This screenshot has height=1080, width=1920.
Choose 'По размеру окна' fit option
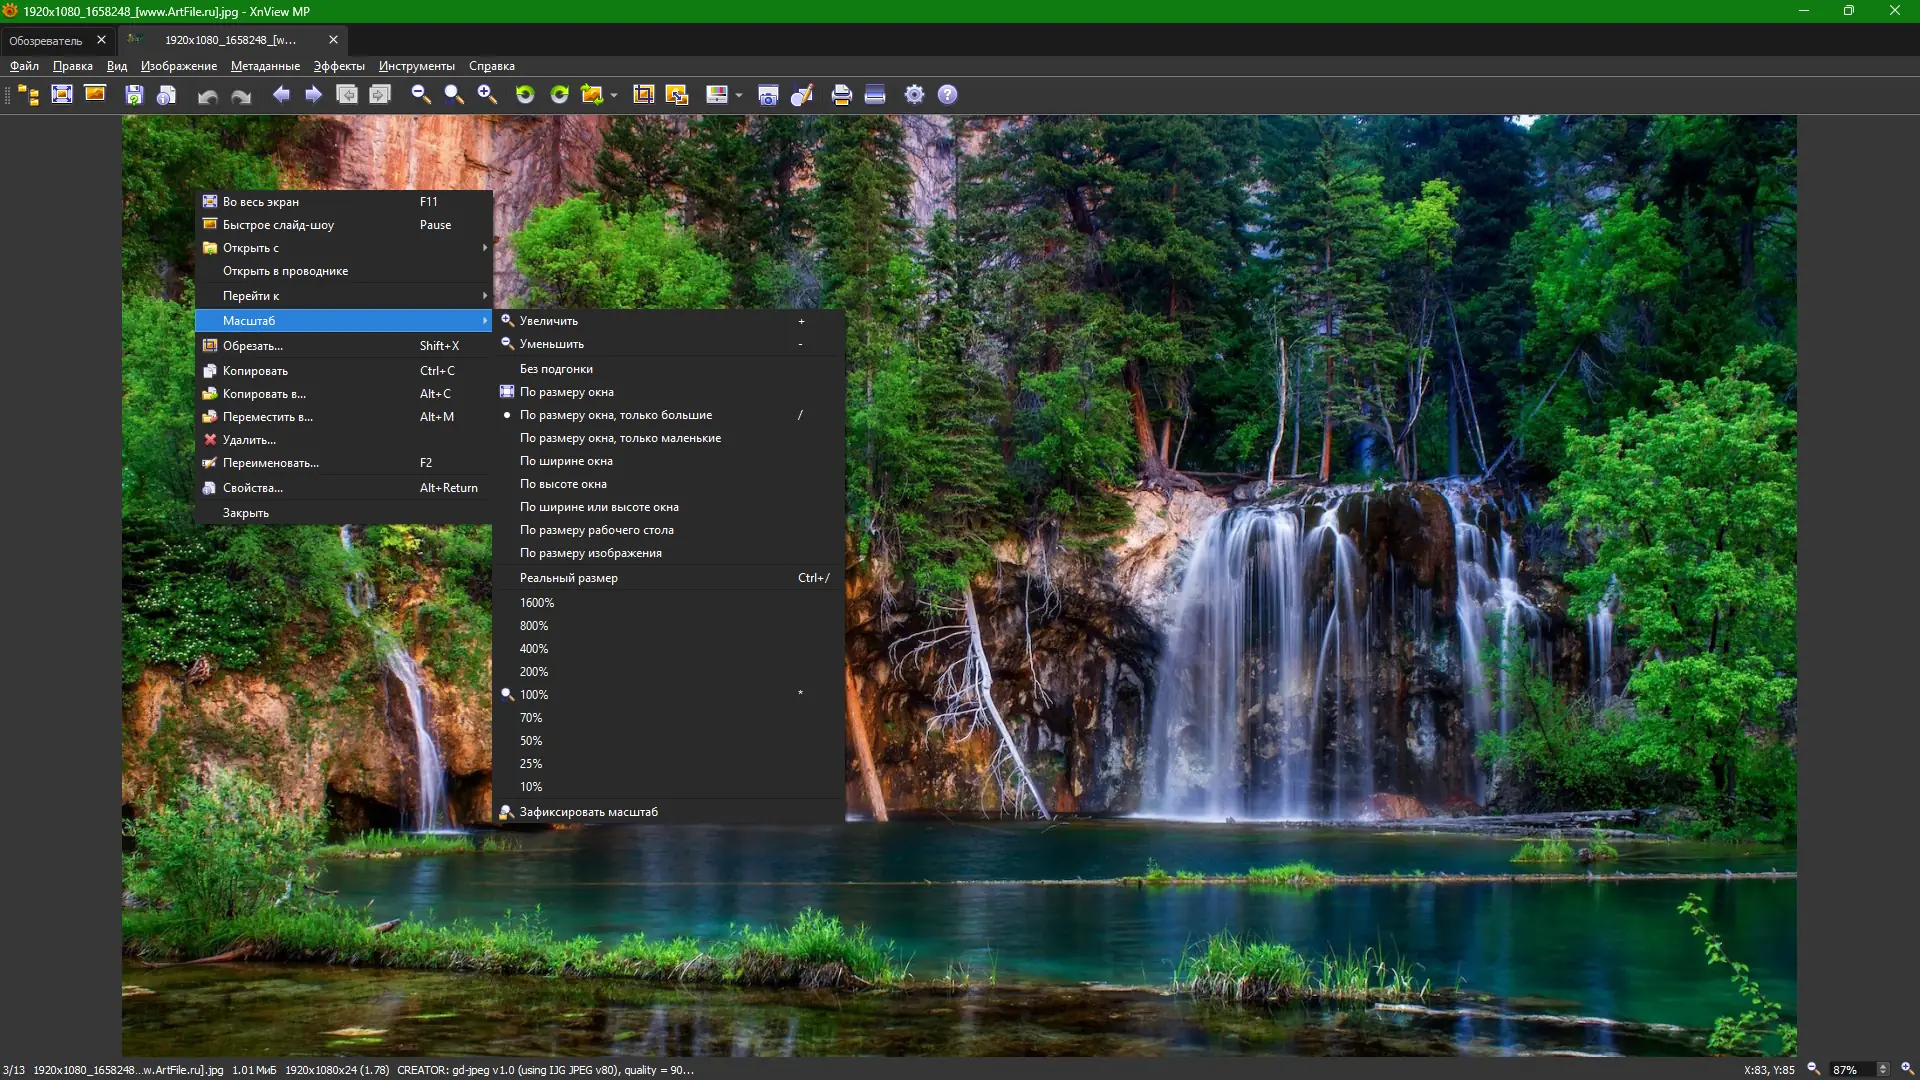pos(566,392)
